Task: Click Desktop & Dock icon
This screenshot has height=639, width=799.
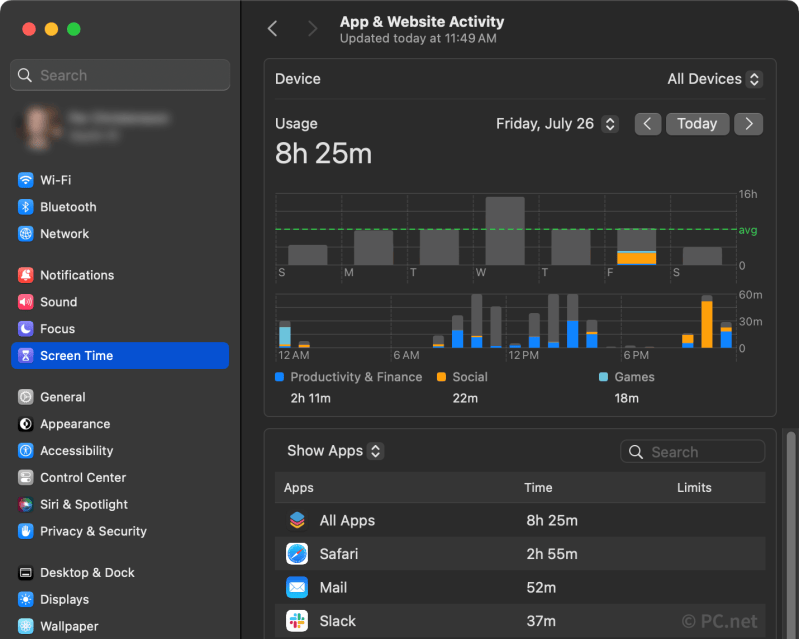Action: click(25, 573)
